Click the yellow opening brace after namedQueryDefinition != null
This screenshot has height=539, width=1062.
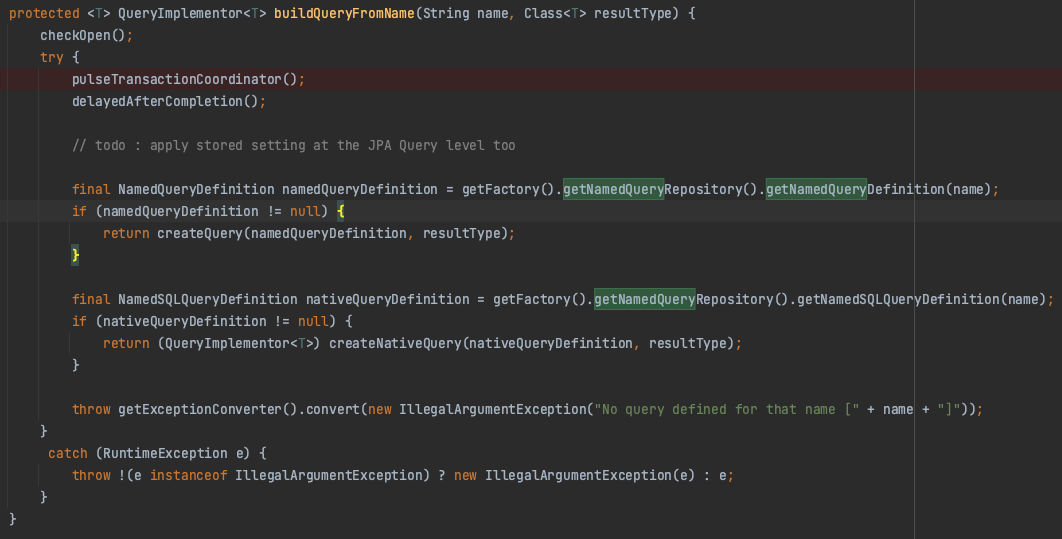(x=341, y=211)
